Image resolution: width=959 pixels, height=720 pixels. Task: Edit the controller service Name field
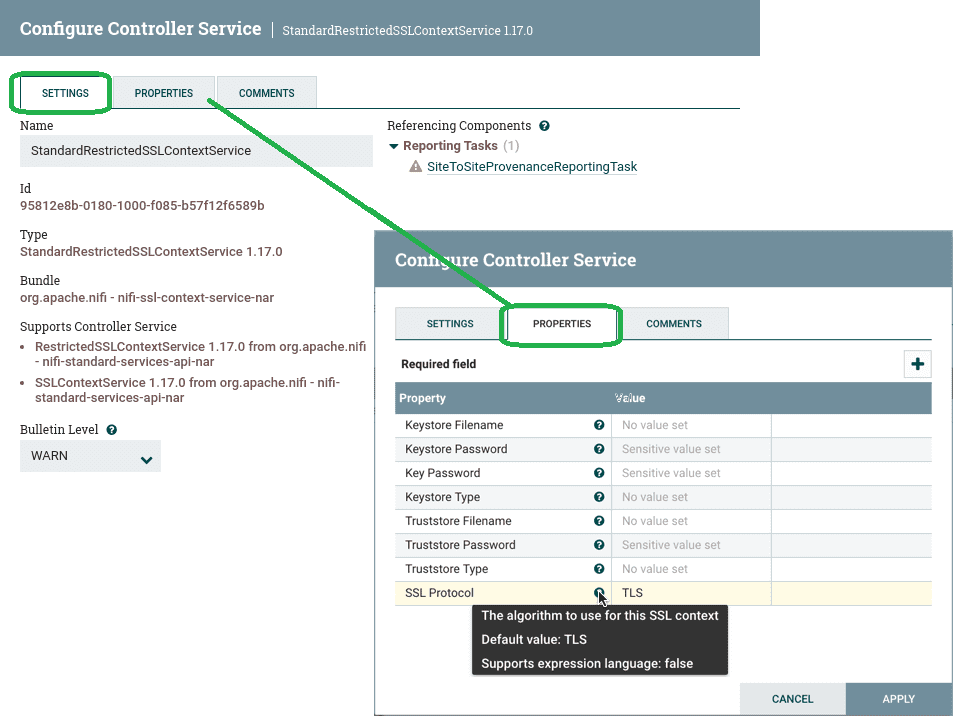click(196, 151)
